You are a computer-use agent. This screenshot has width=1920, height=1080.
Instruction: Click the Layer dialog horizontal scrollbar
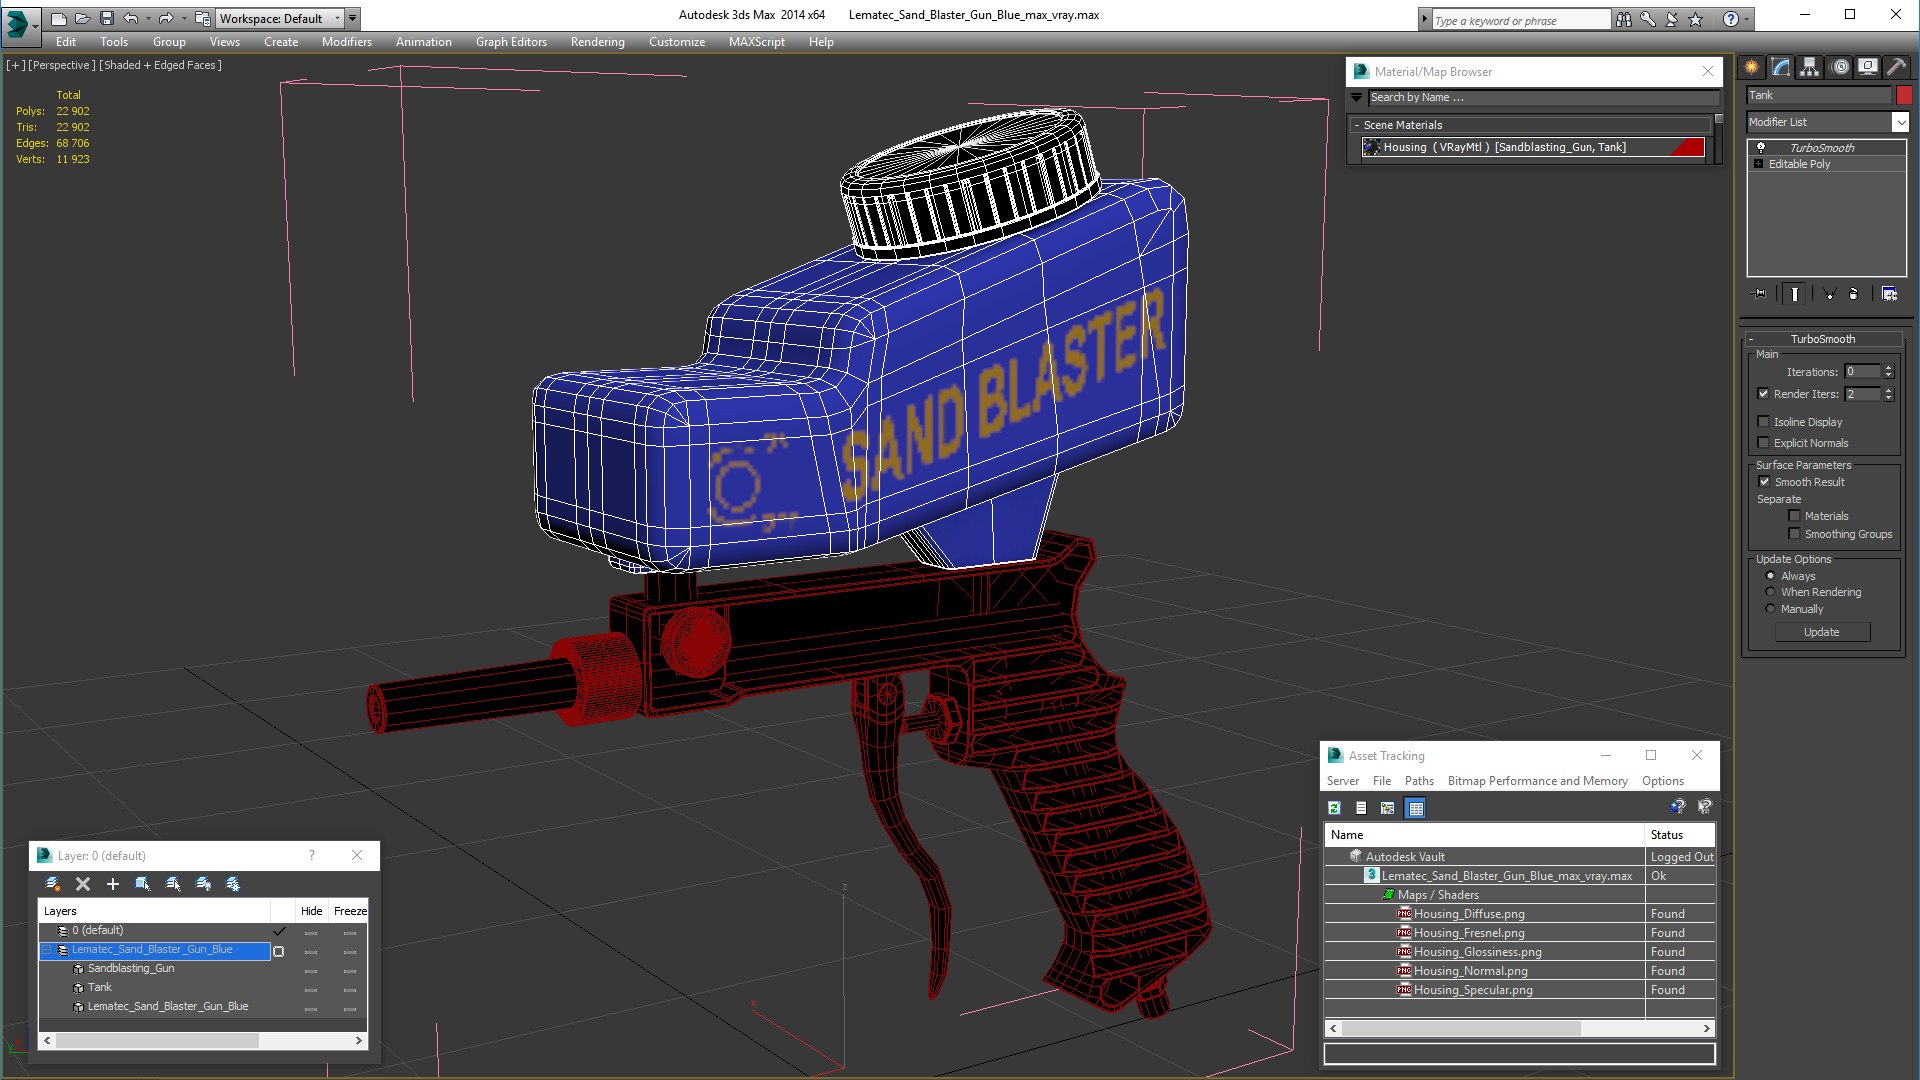202,1041
